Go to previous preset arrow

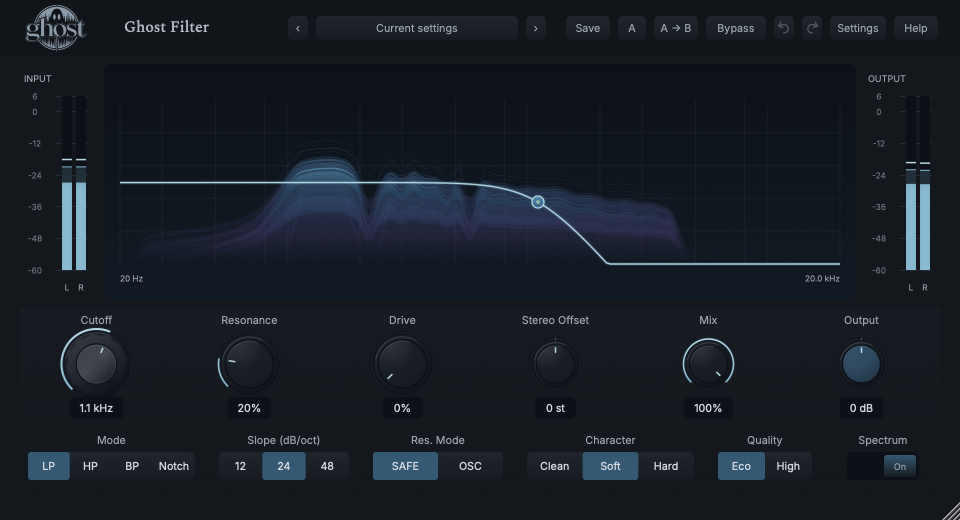coord(298,28)
